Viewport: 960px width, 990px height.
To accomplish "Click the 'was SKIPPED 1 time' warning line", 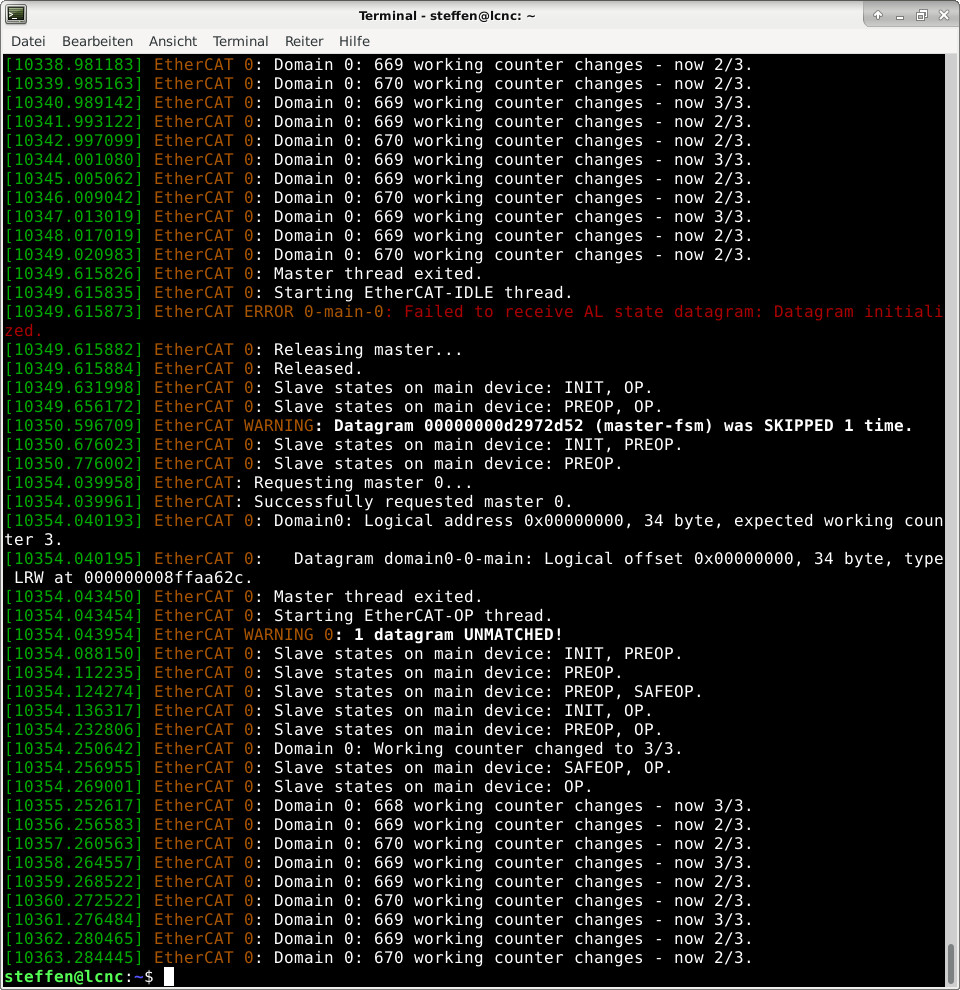I will tap(459, 426).
